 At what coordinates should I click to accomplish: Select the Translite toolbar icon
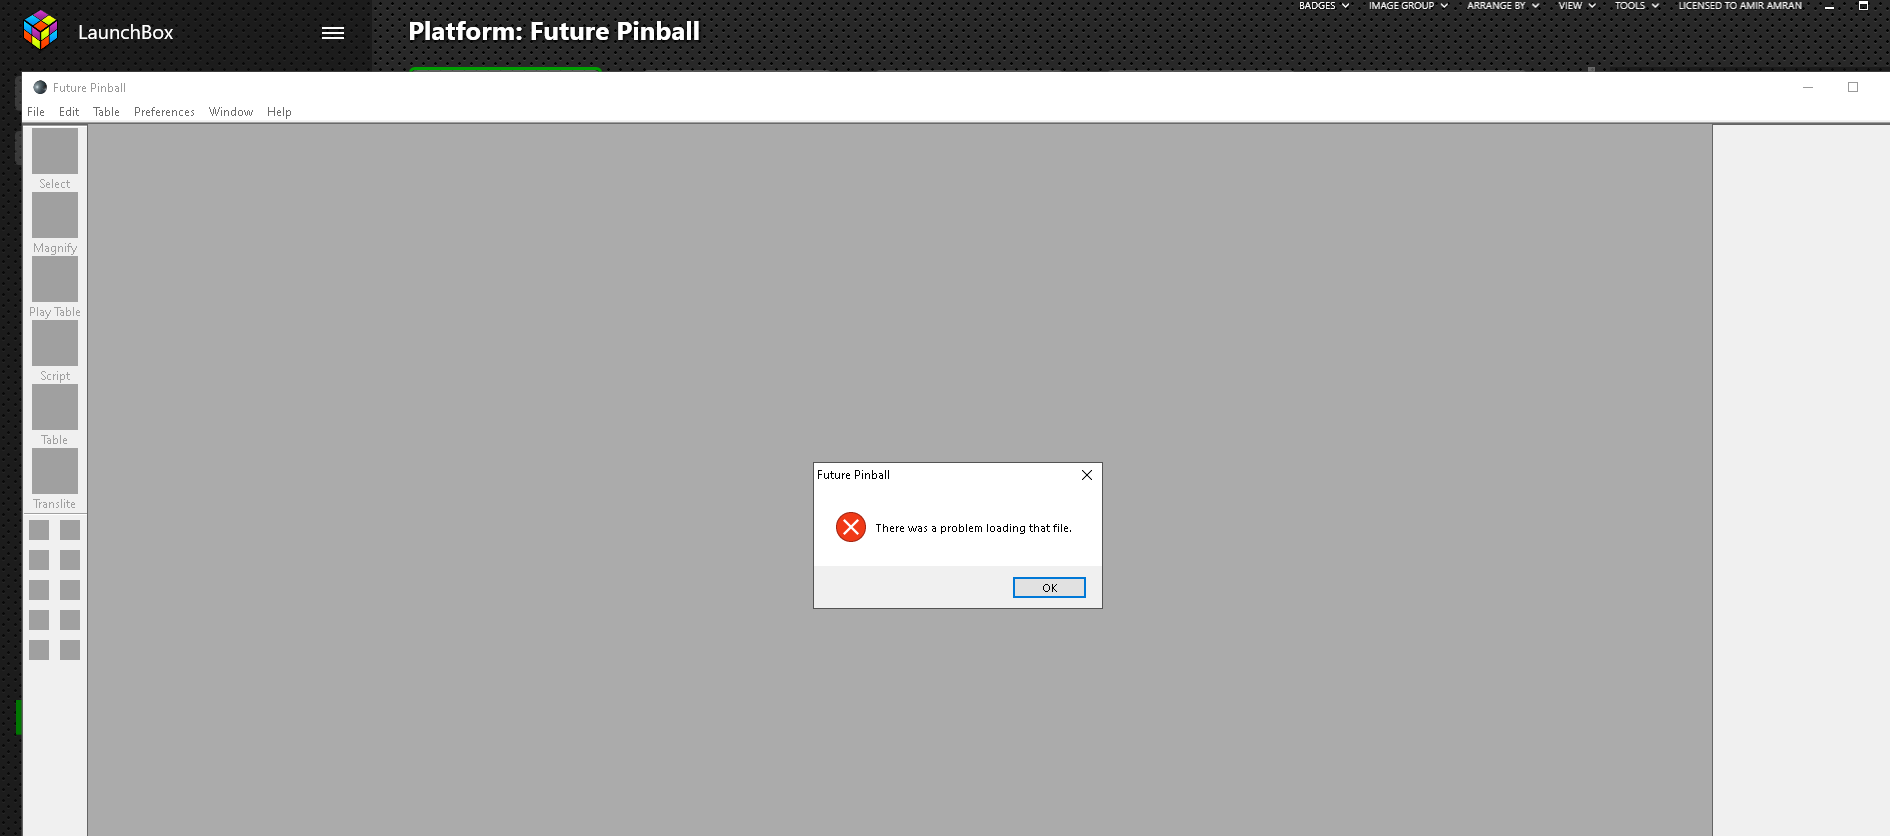55,471
